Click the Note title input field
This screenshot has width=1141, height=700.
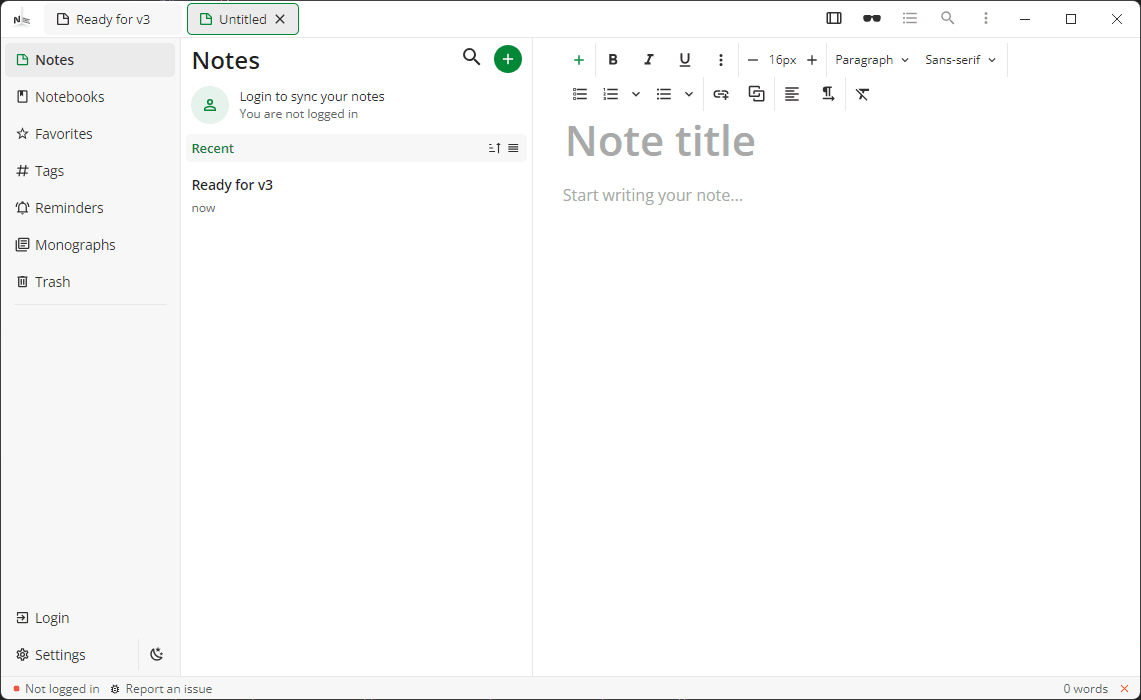(660, 141)
